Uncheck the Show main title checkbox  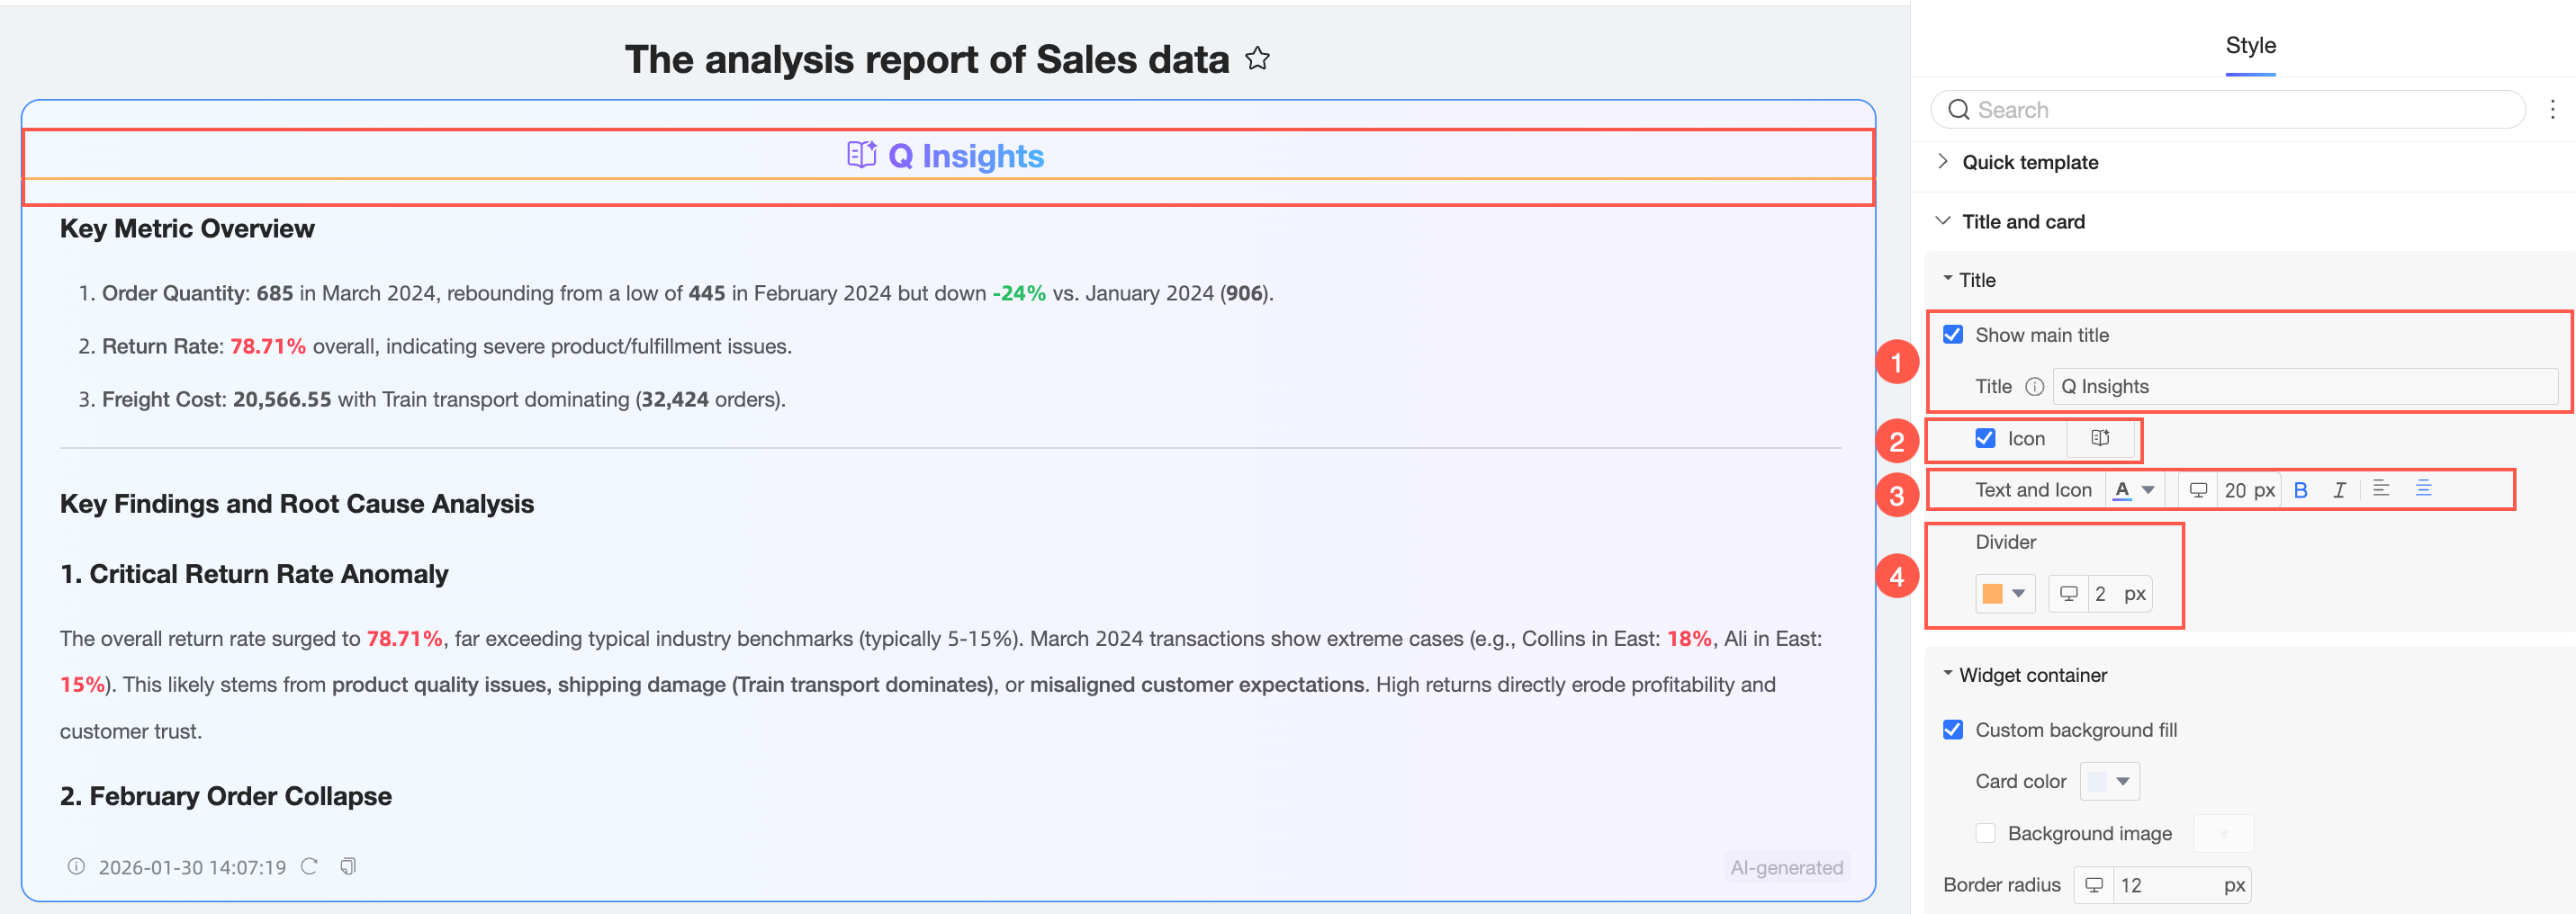click(x=1953, y=335)
